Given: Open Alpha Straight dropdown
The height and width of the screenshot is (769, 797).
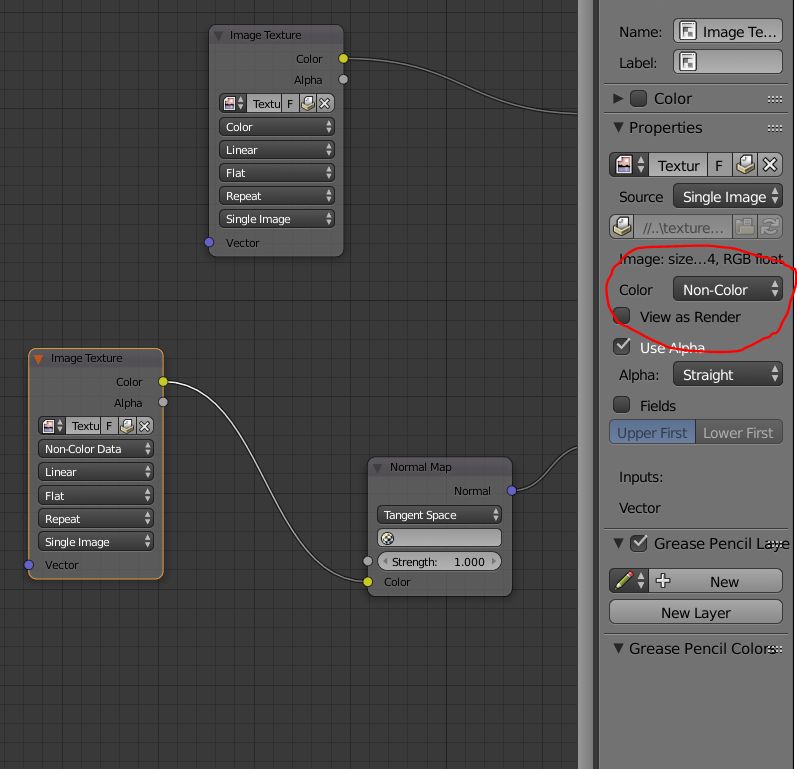Looking at the screenshot, I should 728,375.
